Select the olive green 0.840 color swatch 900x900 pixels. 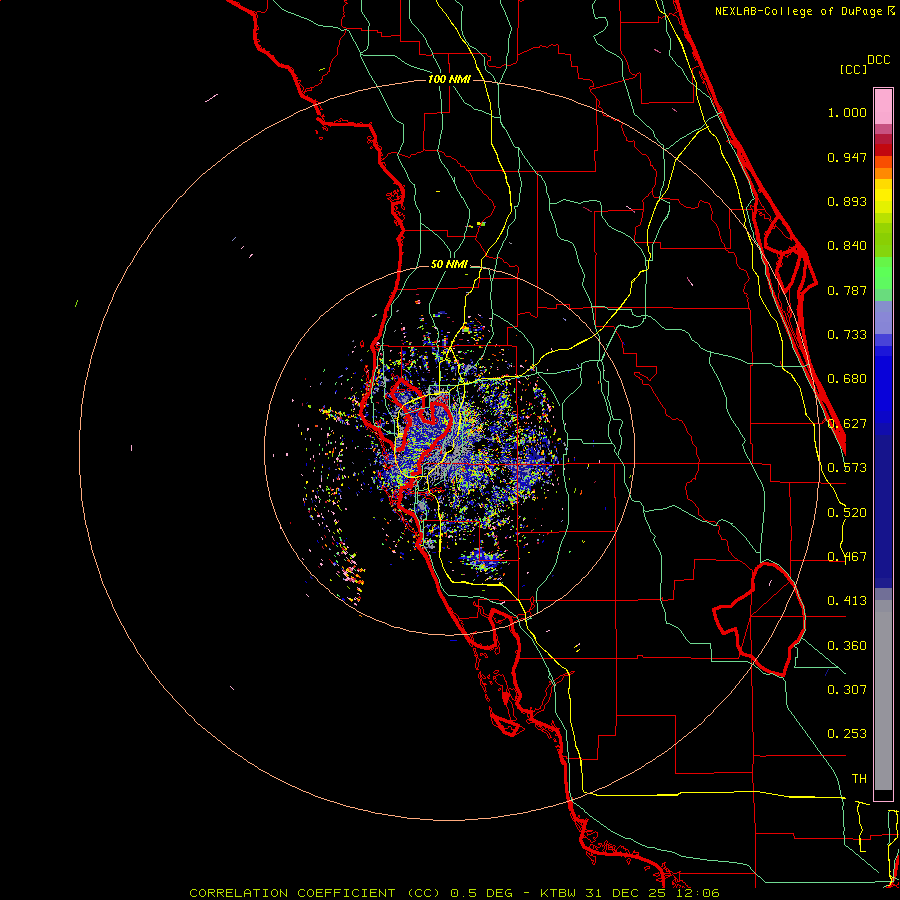pos(883,240)
